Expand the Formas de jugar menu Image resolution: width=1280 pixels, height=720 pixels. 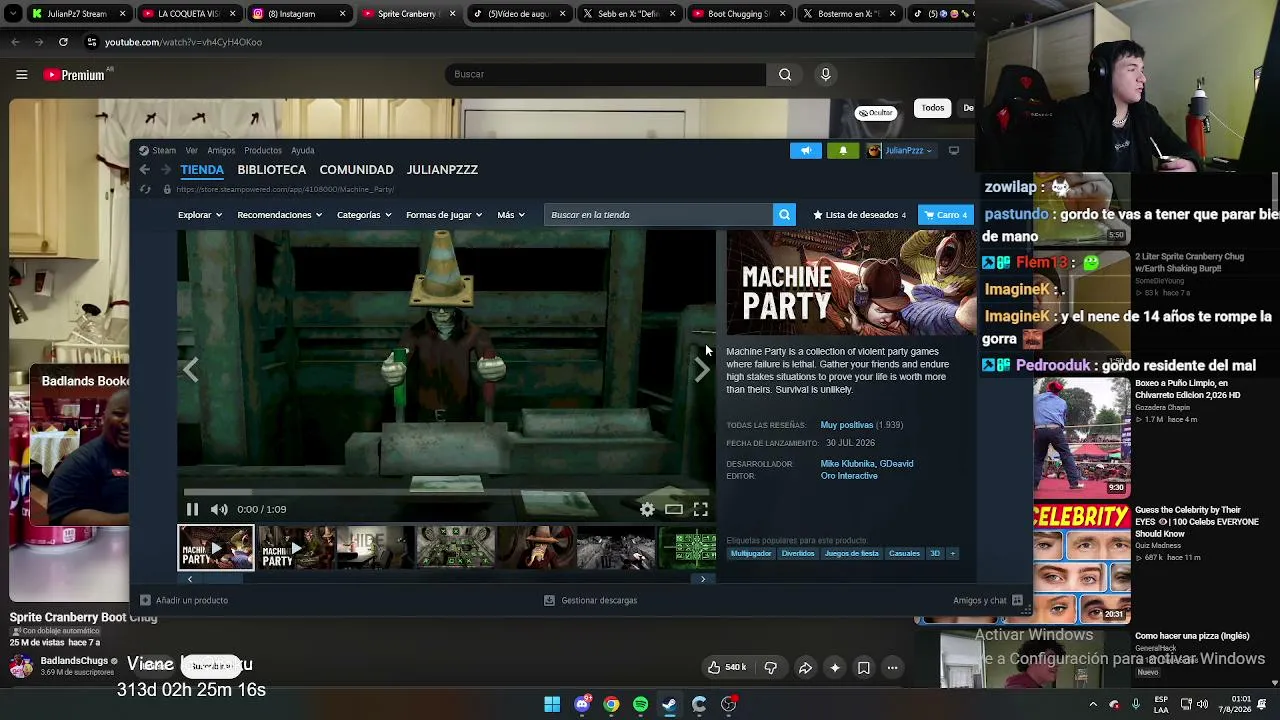click(444, 215)
